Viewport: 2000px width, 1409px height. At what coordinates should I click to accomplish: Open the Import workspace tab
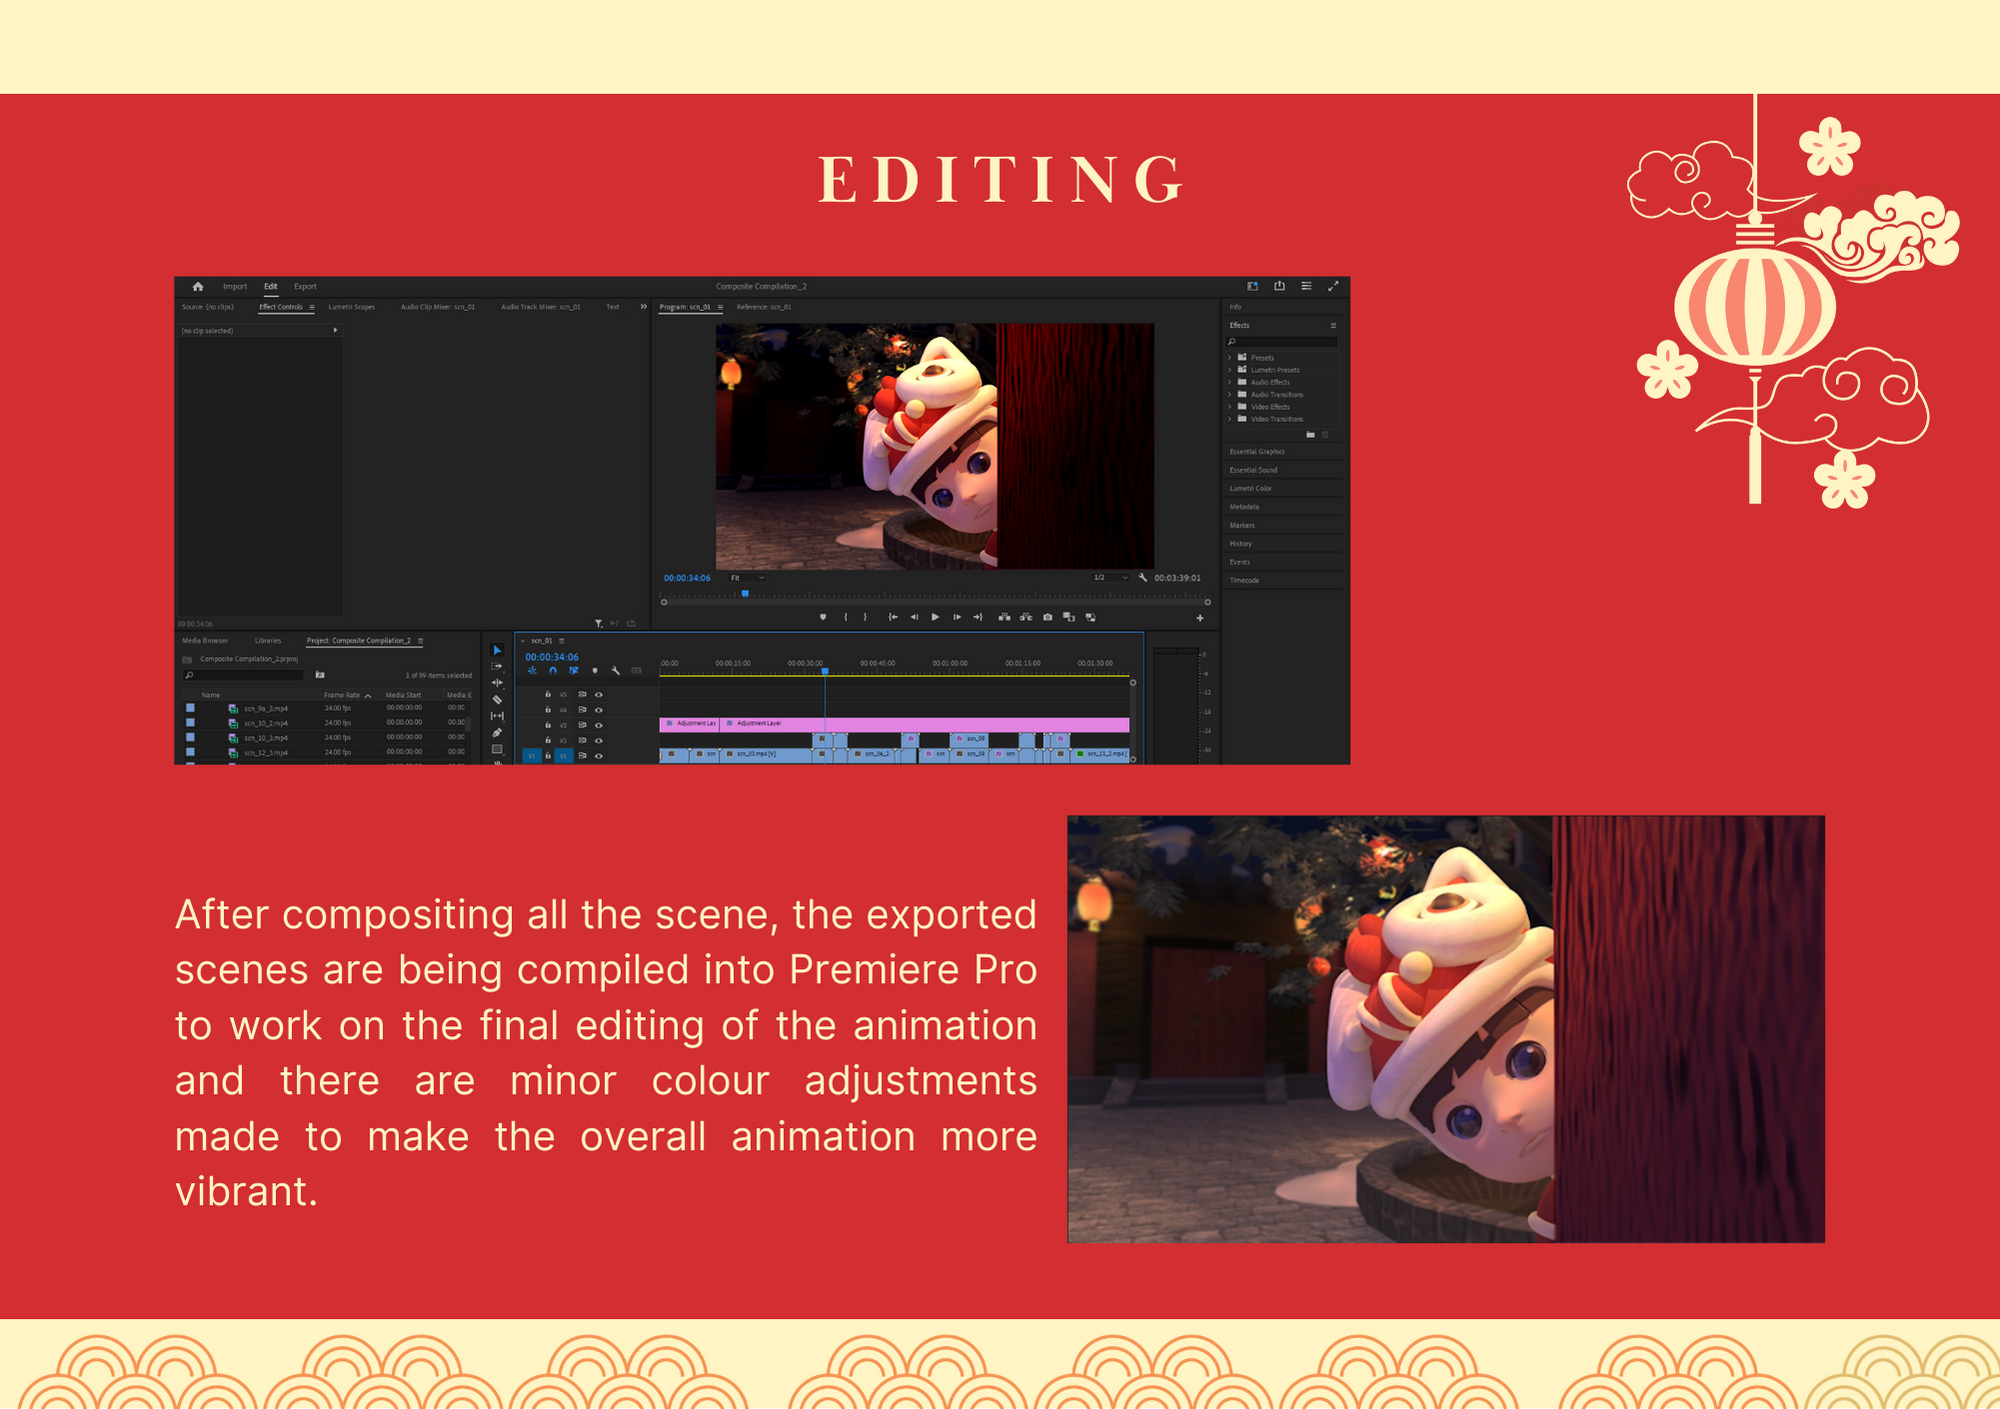235,287
